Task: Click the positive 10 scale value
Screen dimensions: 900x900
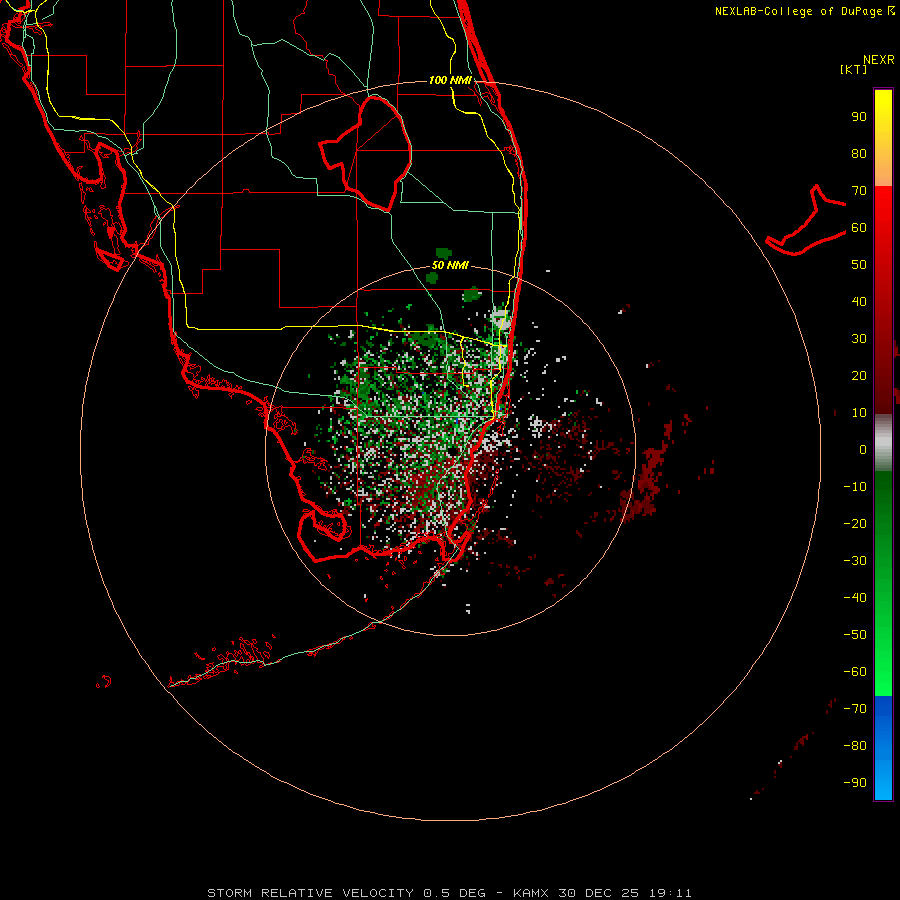Action: (859, 413)
